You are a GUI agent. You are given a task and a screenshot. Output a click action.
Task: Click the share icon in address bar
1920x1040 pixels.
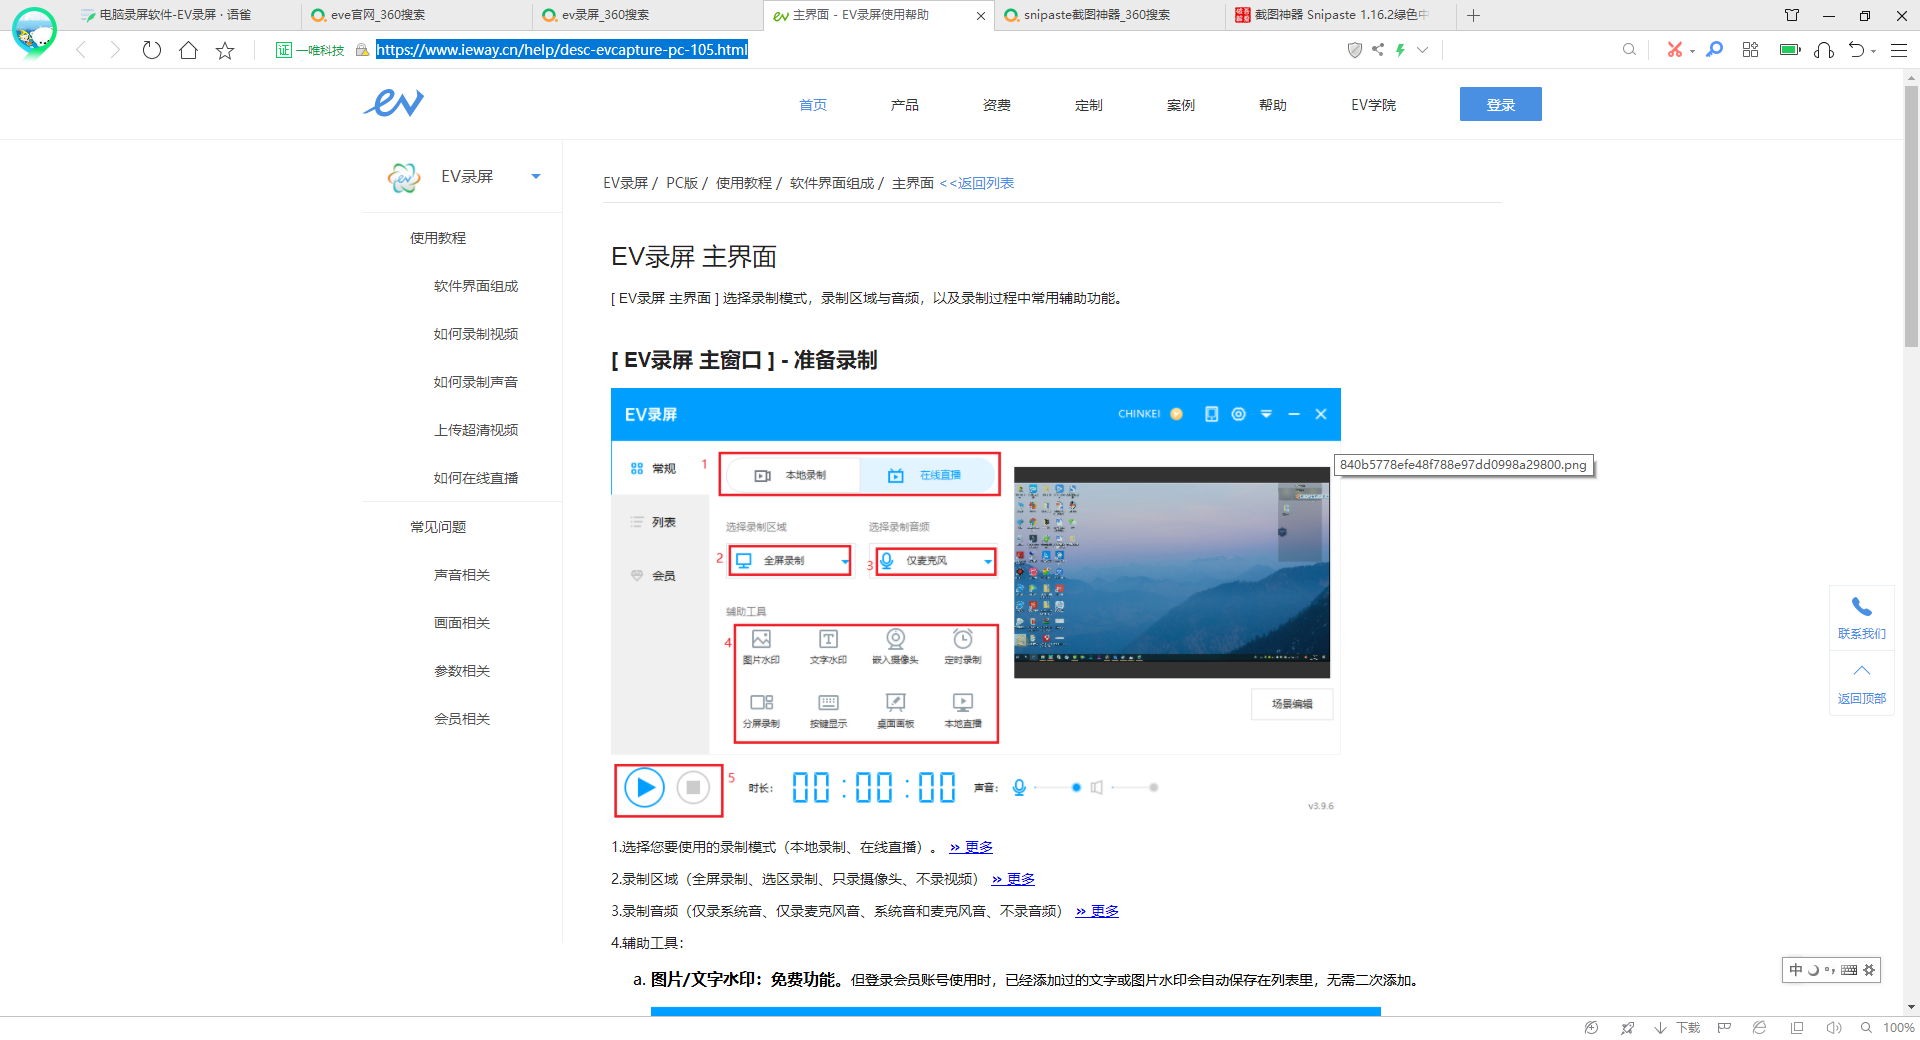[1378, 49]
